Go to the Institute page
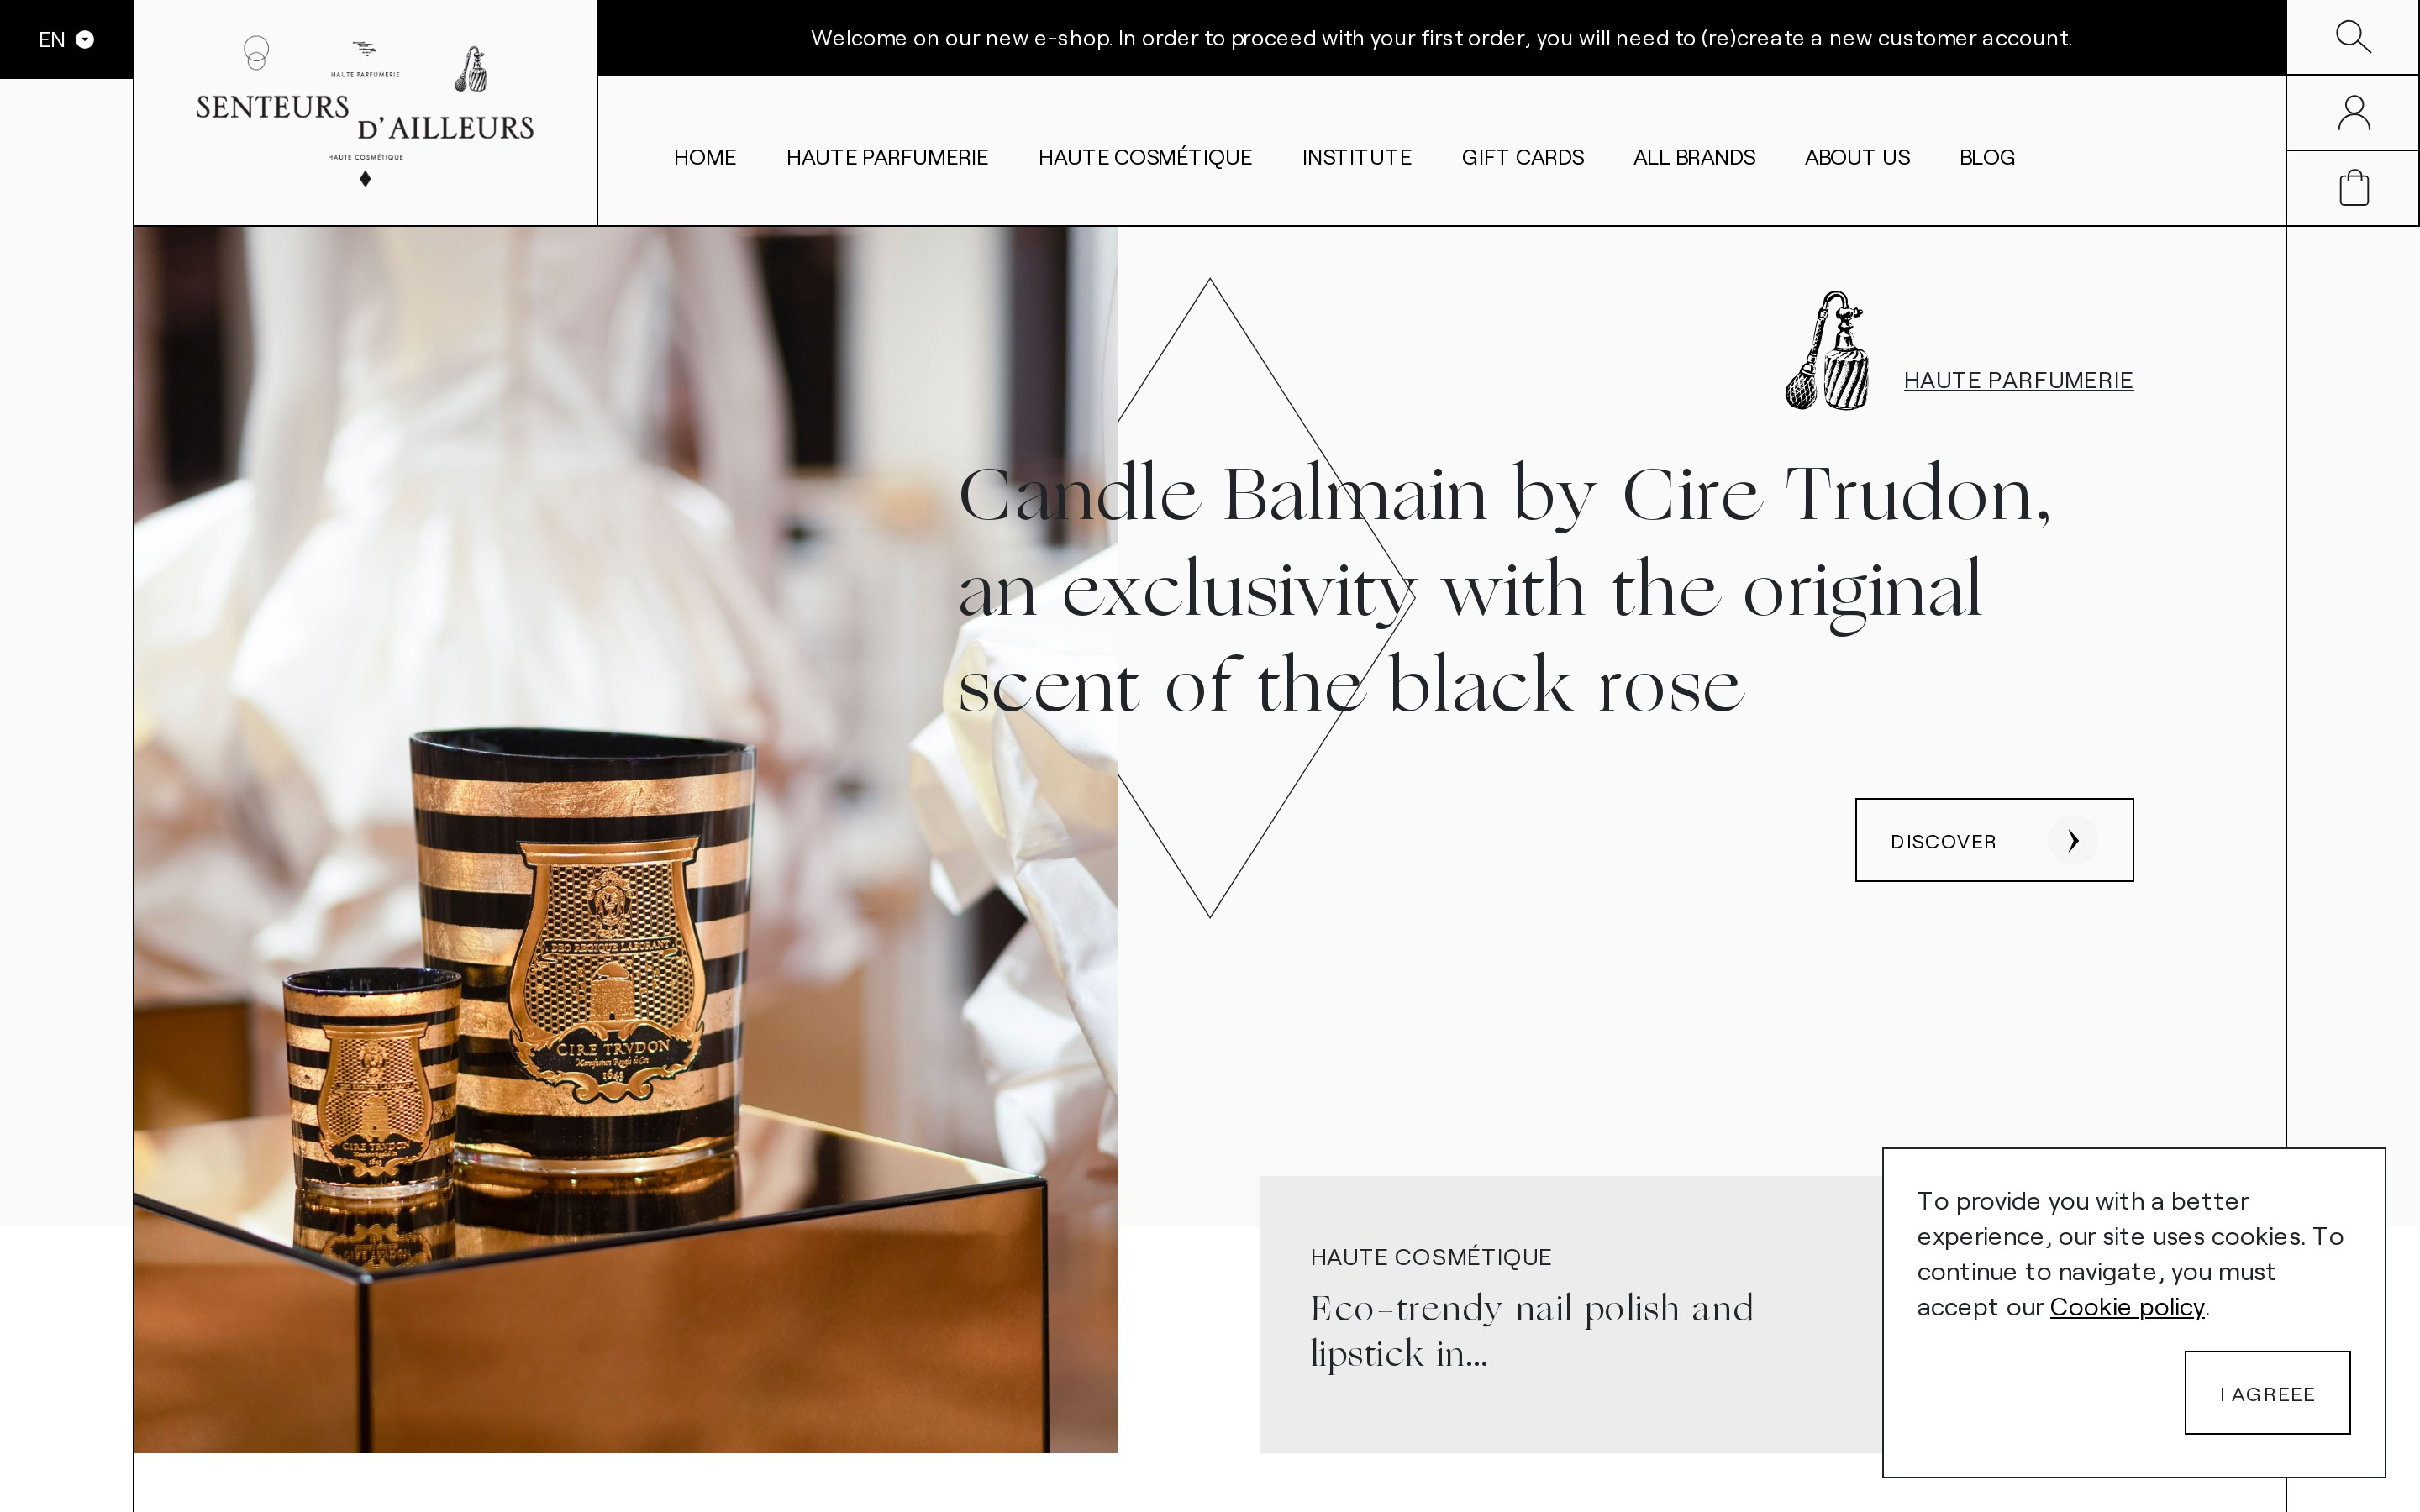This screenshot has width=2420, height=1512. (1356, 157)
